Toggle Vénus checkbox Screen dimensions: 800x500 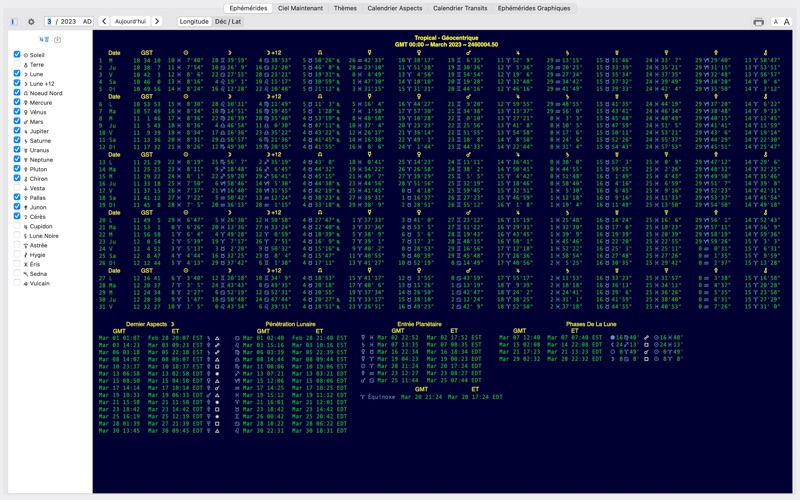[x=17, y=111]
